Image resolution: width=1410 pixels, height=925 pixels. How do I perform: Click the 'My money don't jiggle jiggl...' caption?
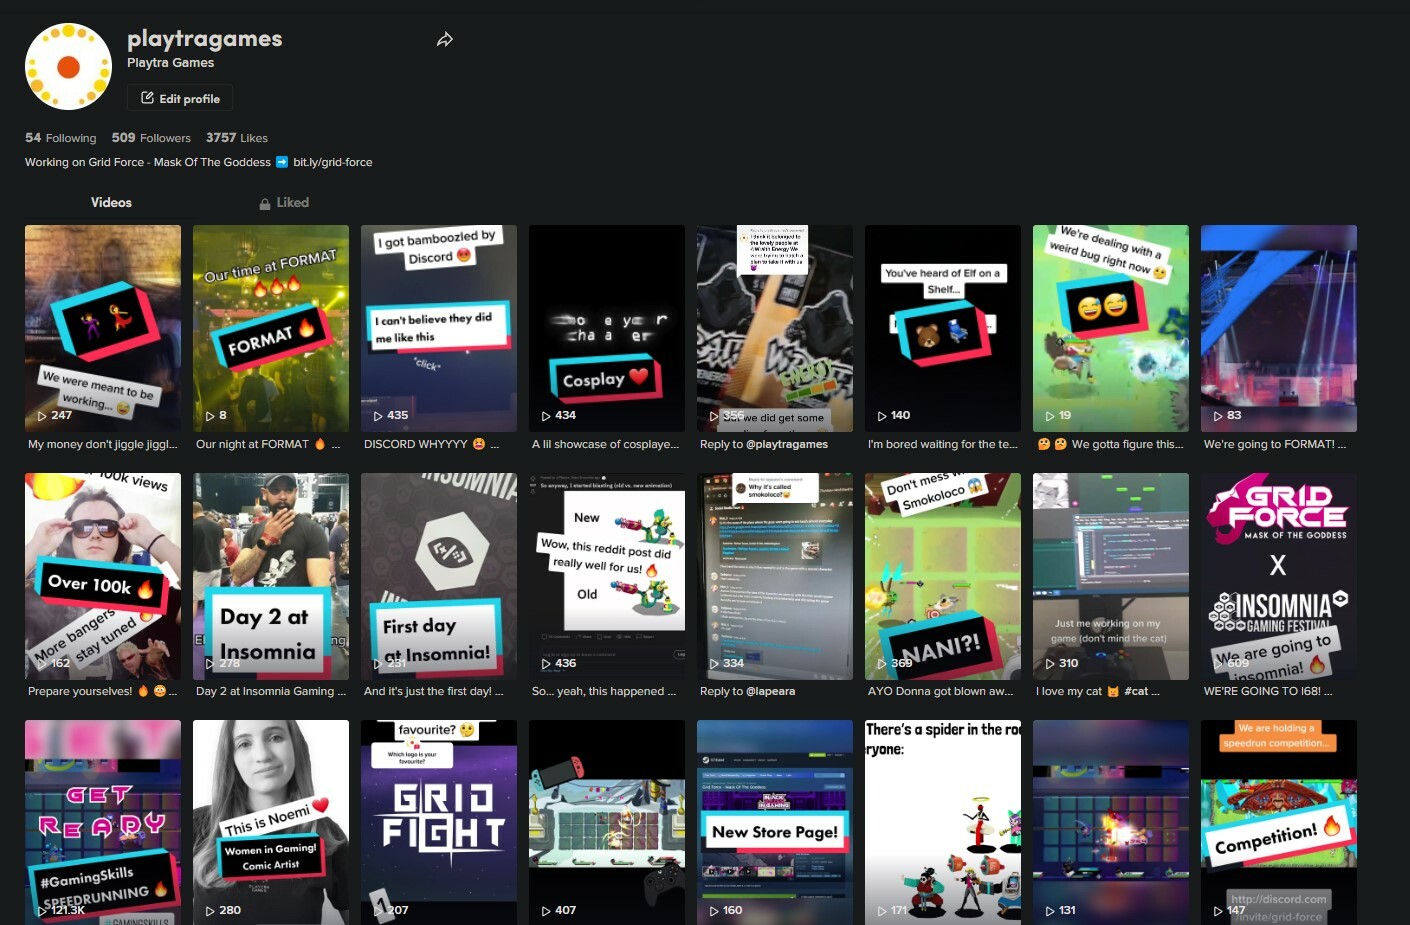[103, 444]
